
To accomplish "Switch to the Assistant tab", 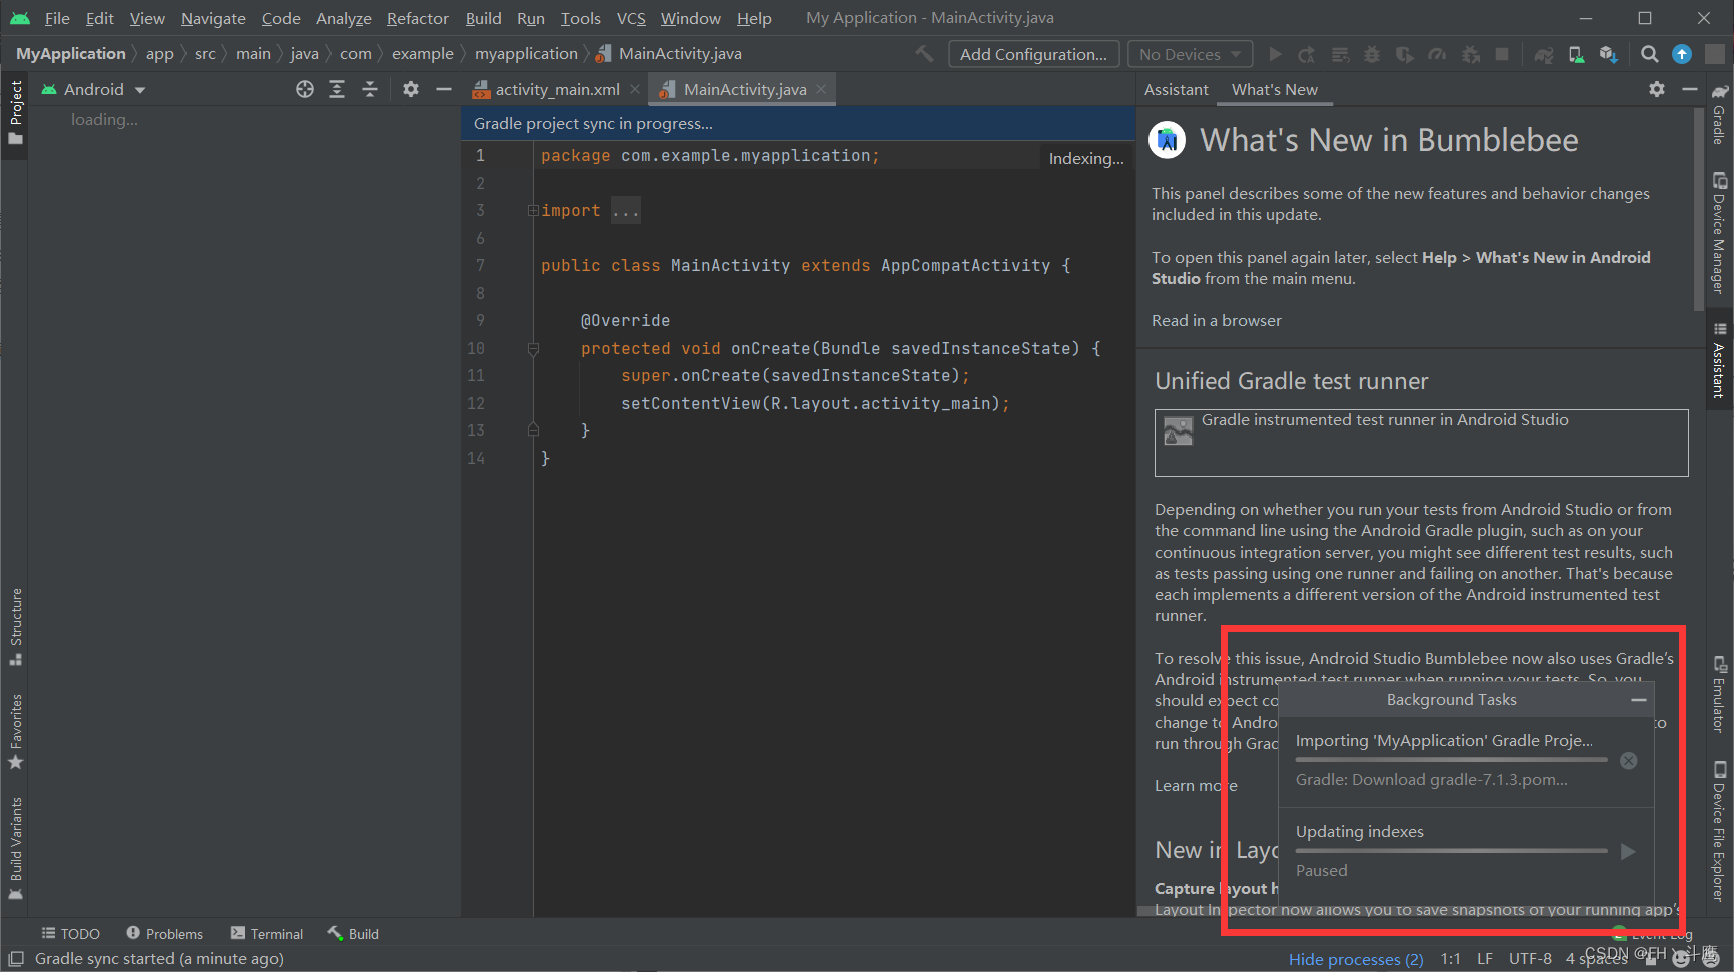I will click(x=1176, y=89).
